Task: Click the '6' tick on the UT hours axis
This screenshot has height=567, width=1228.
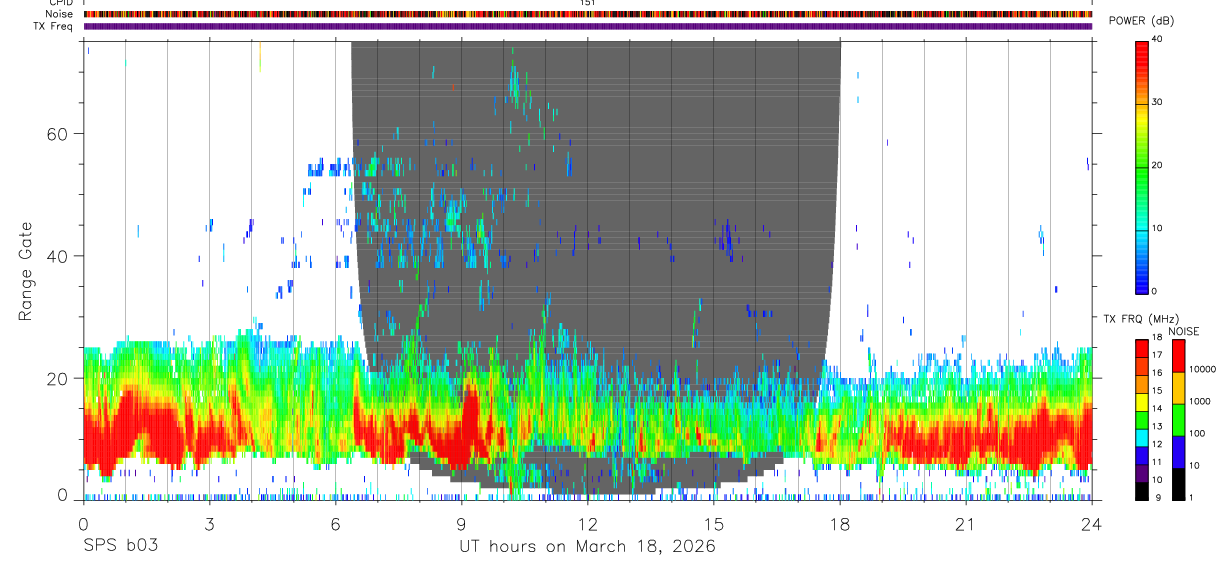Action: coord(335,524)
